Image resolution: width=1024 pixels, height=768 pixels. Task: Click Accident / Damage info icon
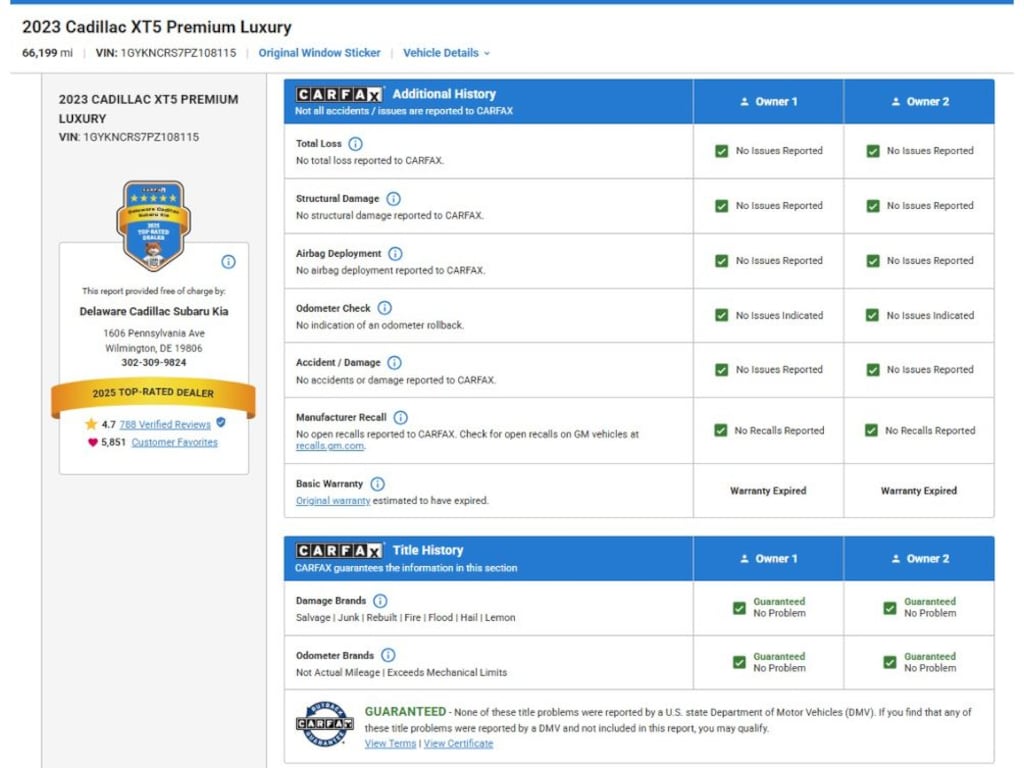pos(394,362)
